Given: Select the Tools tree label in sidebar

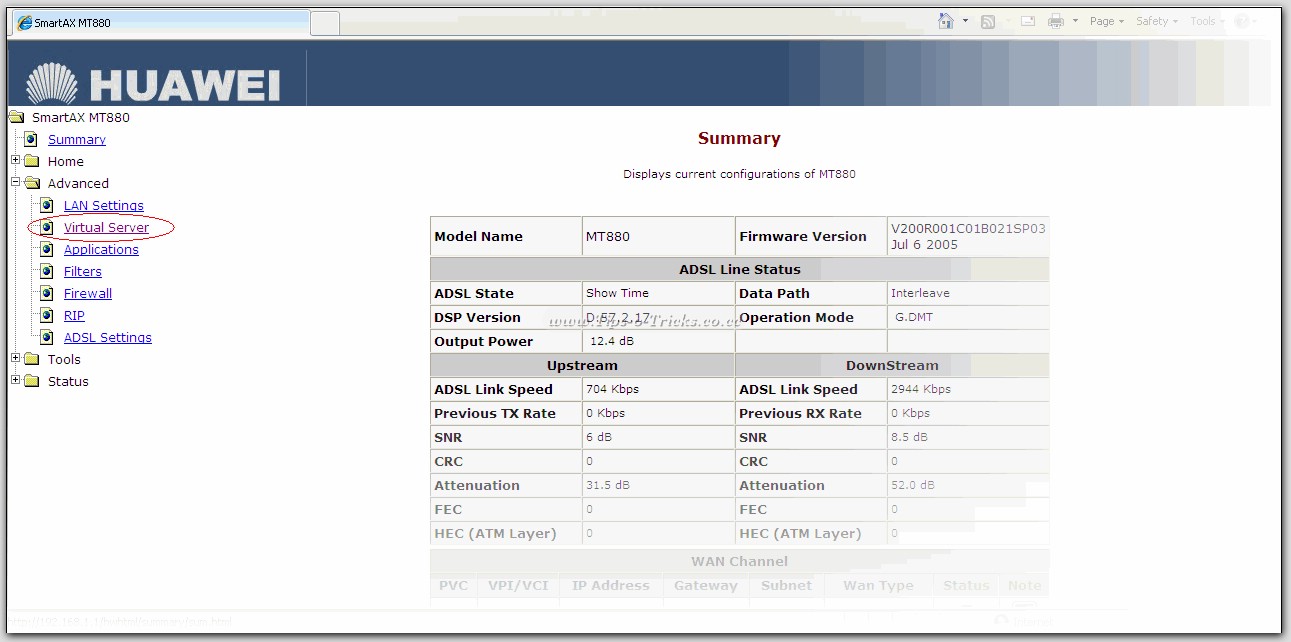Looking at the screenshot, I should 64,360.
